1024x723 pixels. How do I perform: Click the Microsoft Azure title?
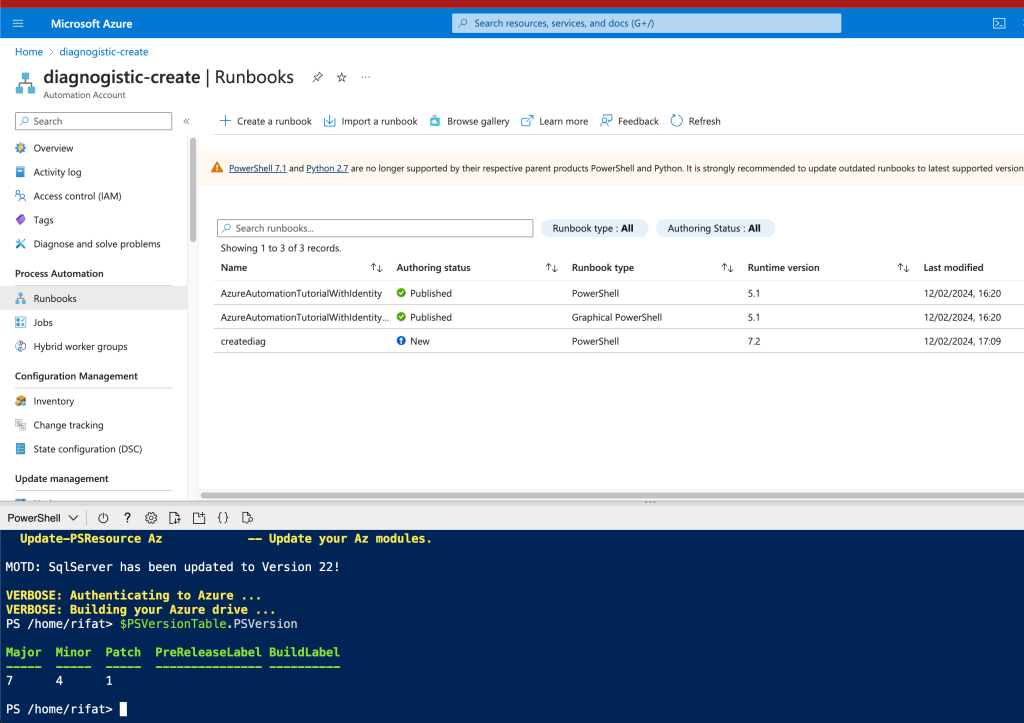coord(91,24)
